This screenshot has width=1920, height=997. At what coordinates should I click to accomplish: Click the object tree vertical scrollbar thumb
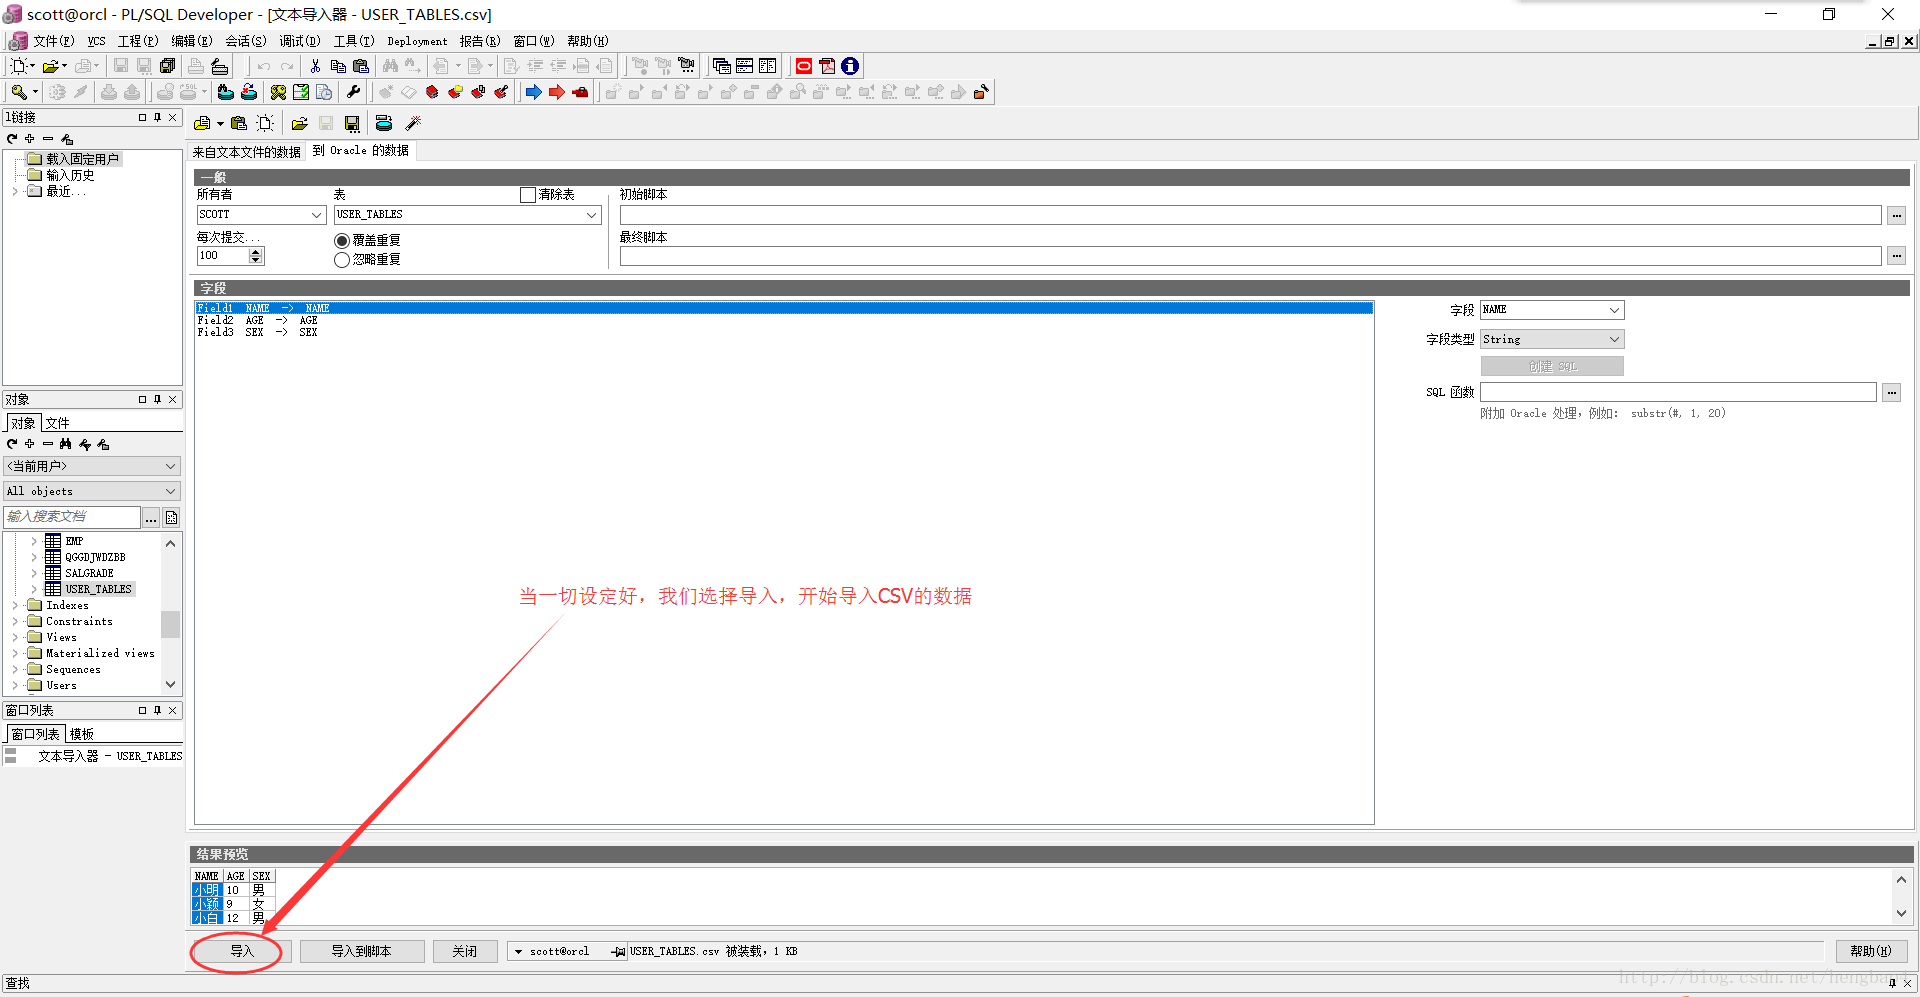pyautogui.click(x=171, y=624)
